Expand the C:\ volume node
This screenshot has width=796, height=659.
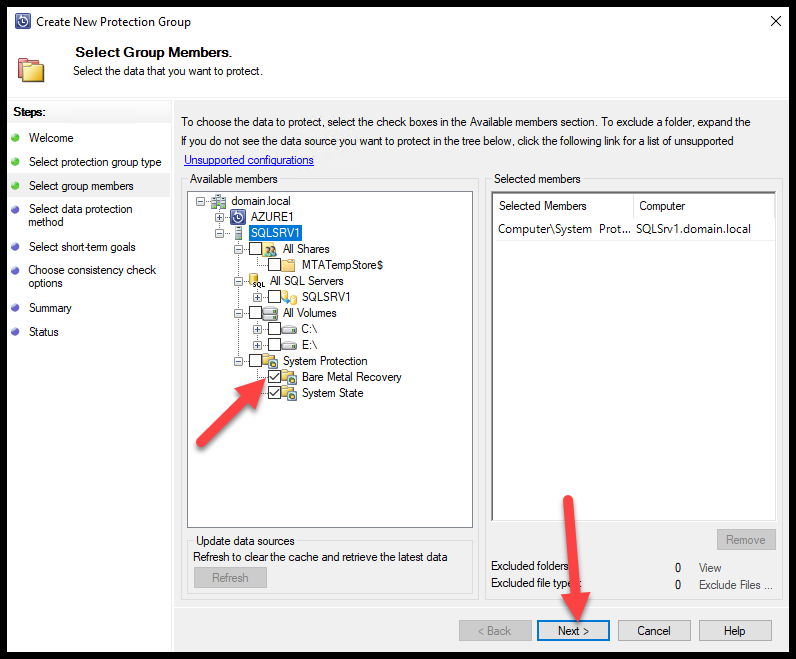pyautogui.click(x=257, y=330)
